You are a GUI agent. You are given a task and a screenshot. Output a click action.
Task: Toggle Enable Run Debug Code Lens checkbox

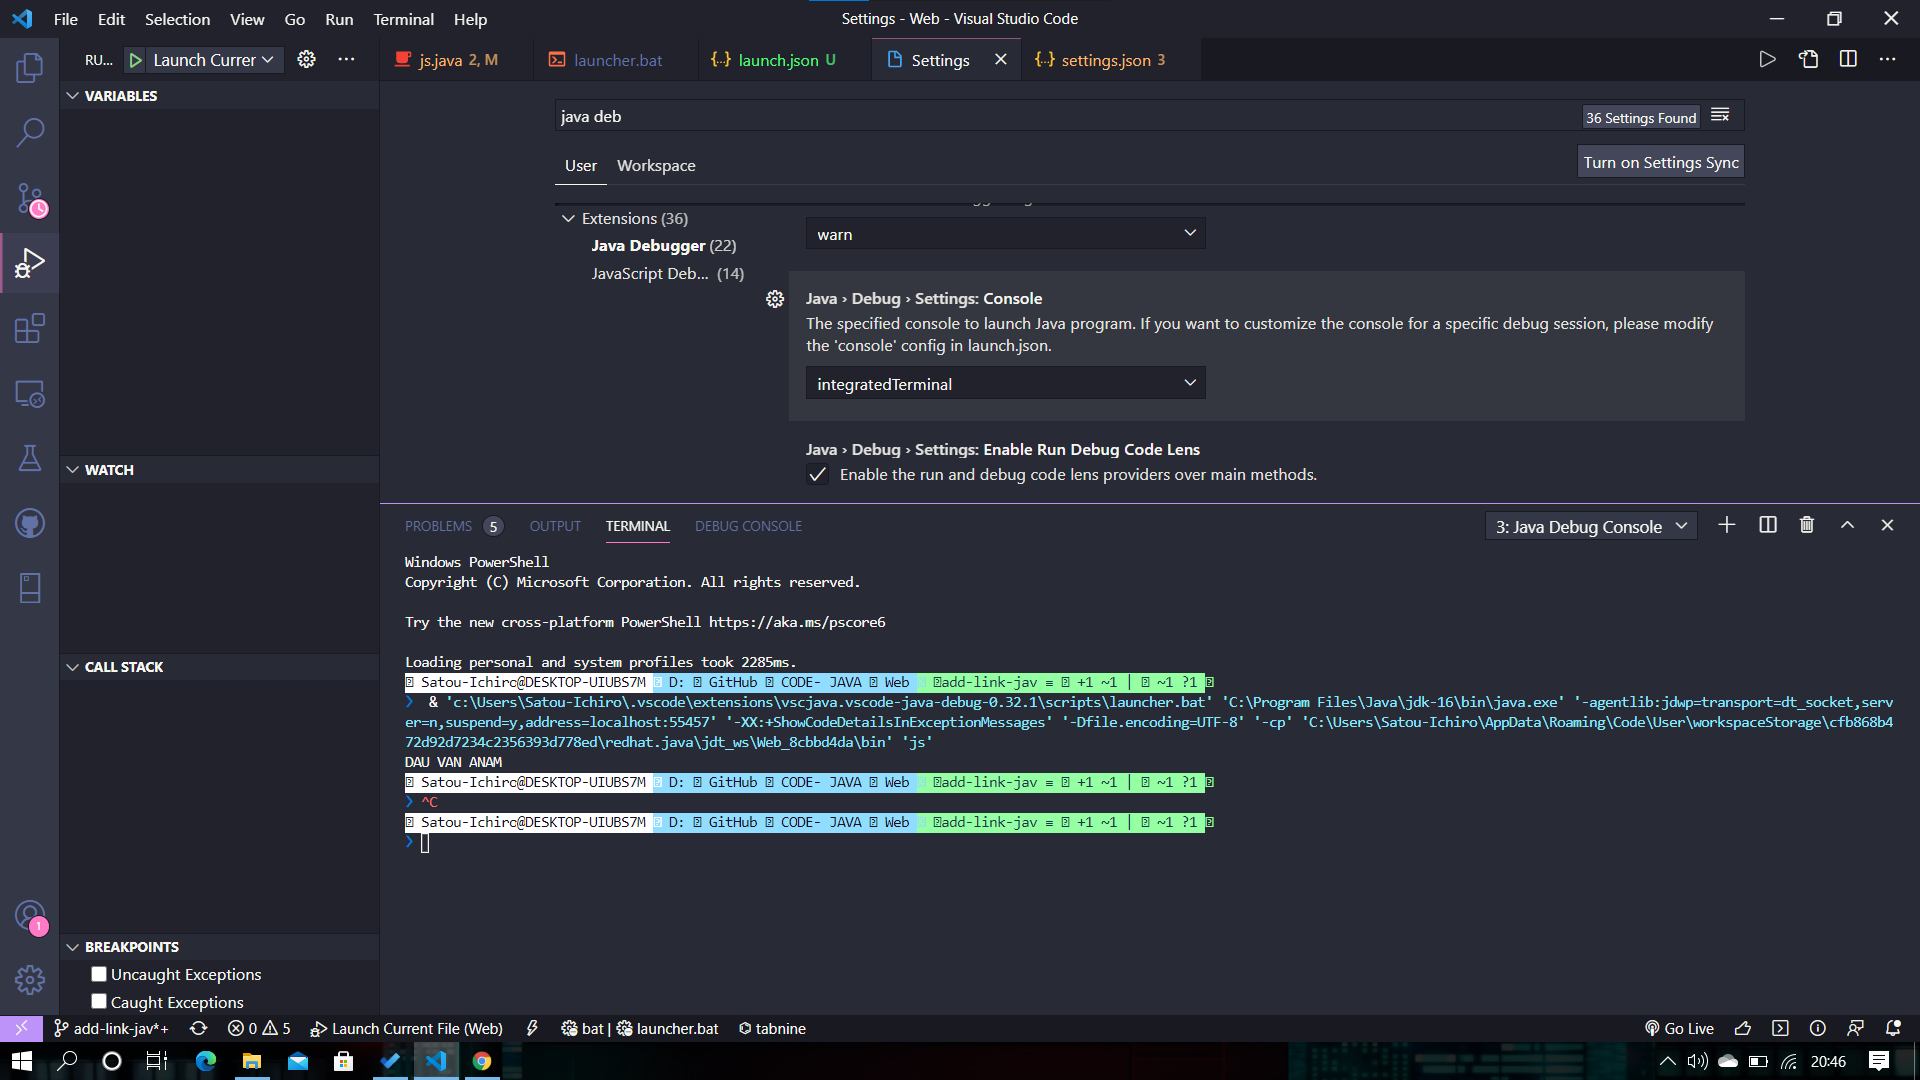(817, 475)
